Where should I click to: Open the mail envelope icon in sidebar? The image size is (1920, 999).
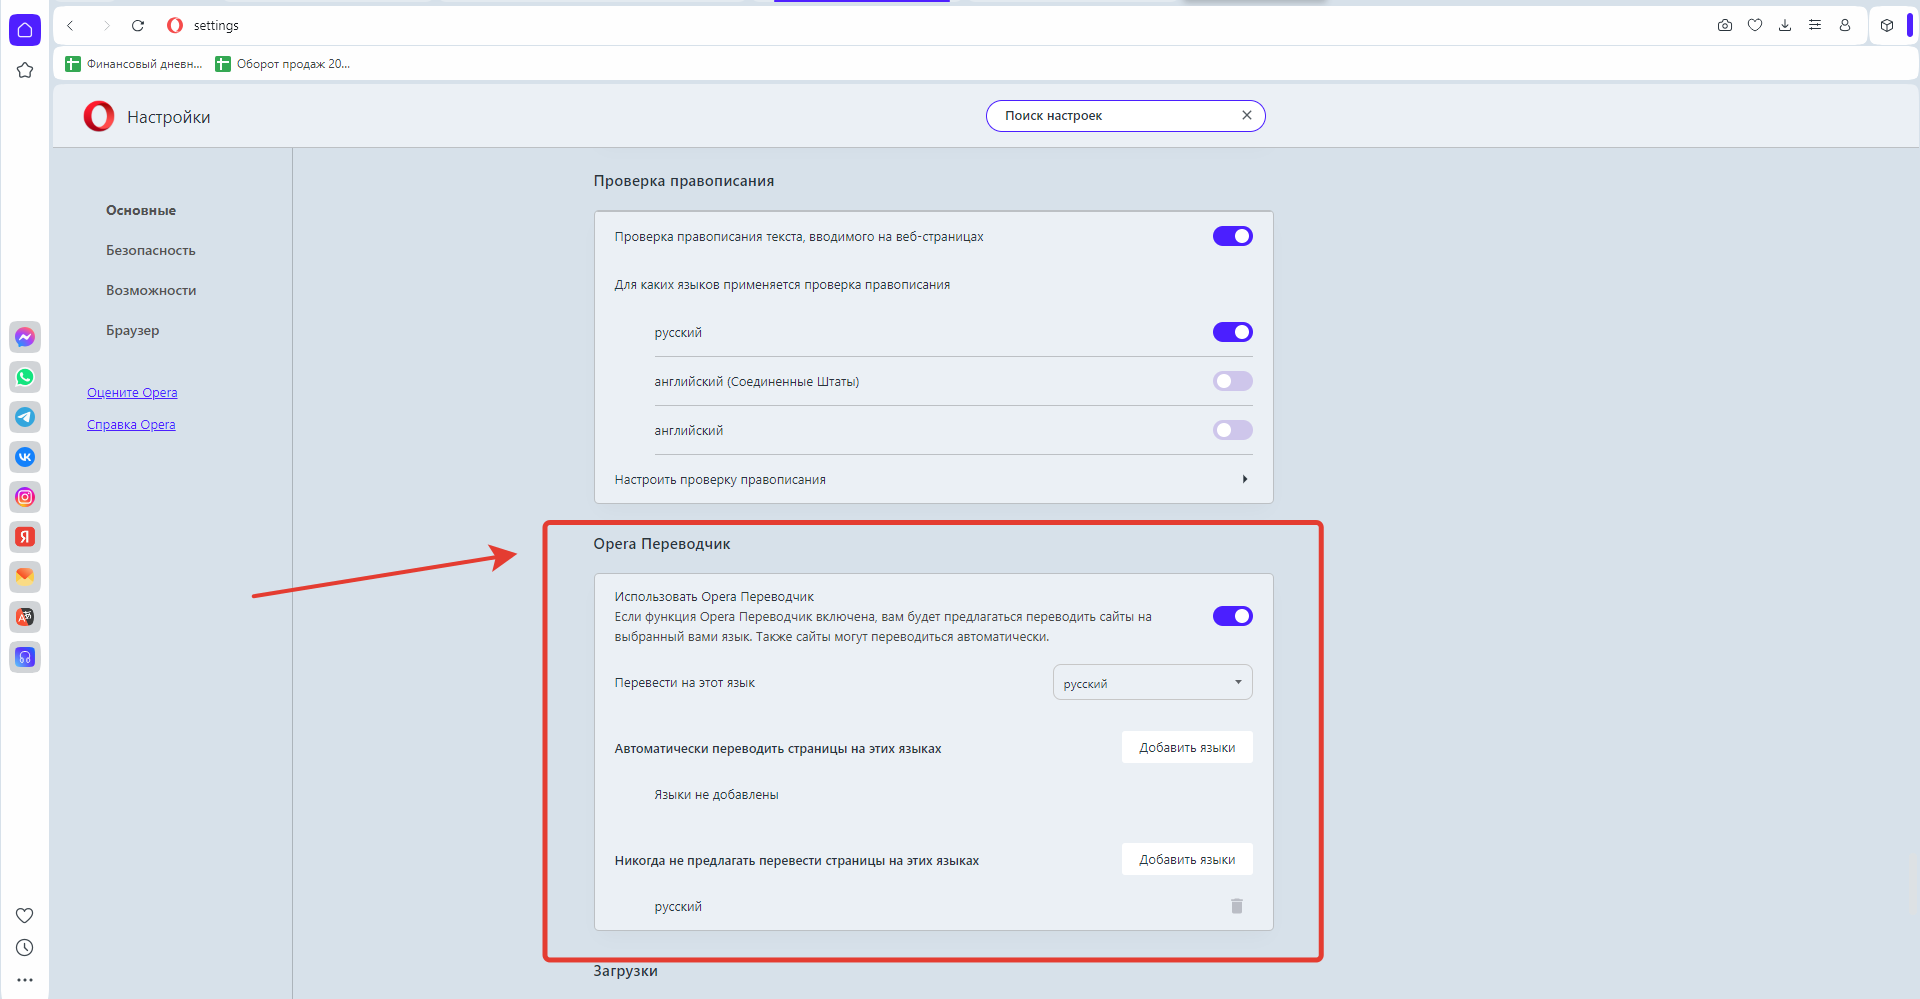tap(25, 577)
